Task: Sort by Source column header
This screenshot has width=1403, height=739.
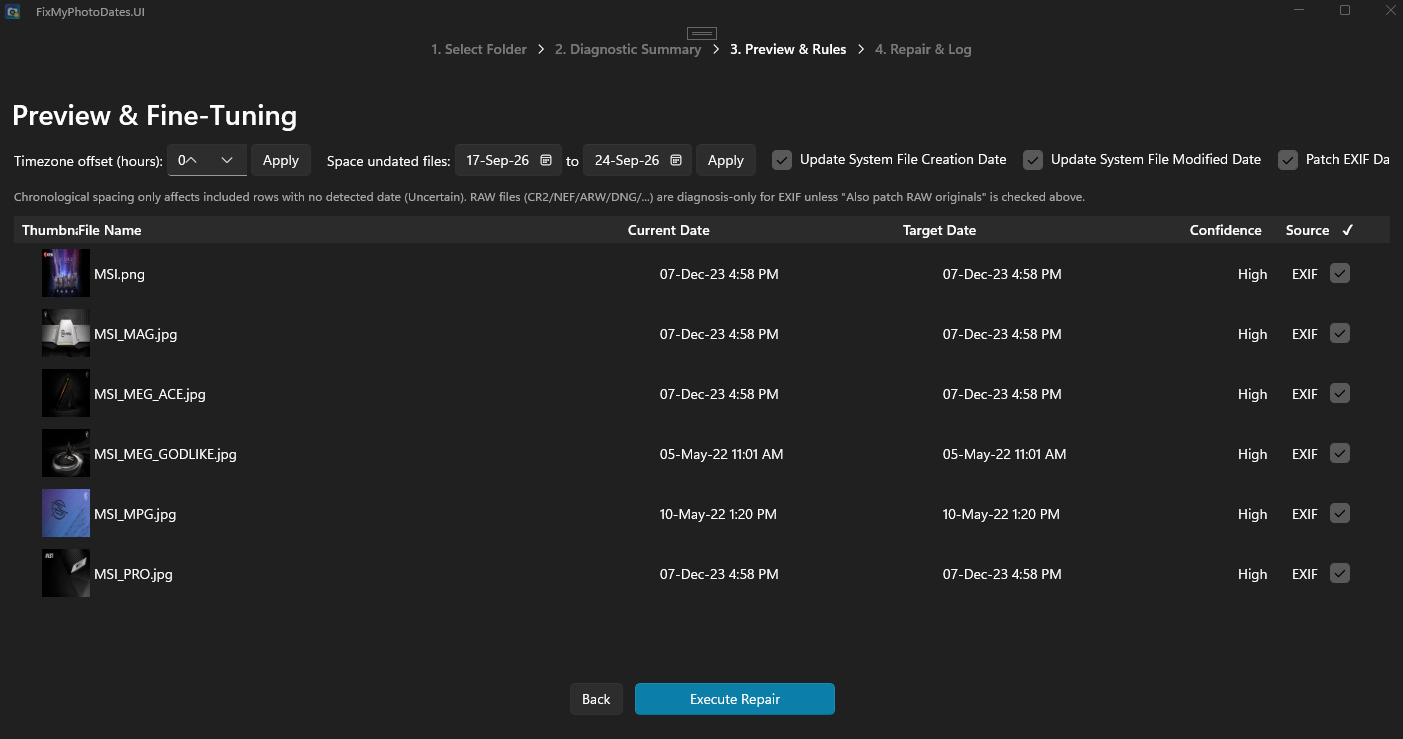Action: coord(1308,230)
